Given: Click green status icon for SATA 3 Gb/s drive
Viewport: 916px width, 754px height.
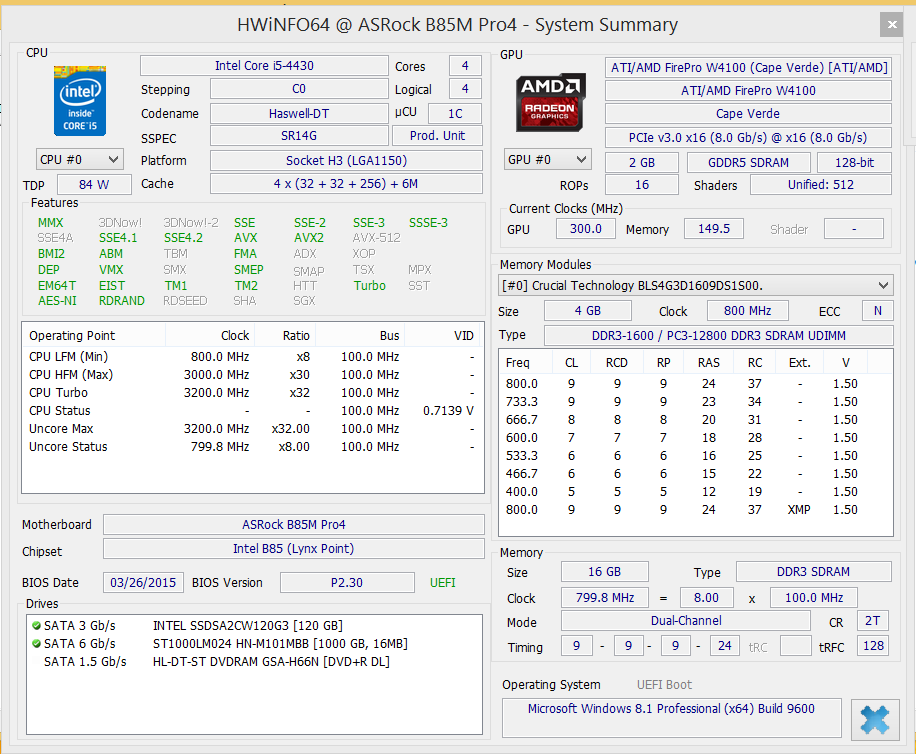Looking at the screenshot, I should tap(36, 626).
